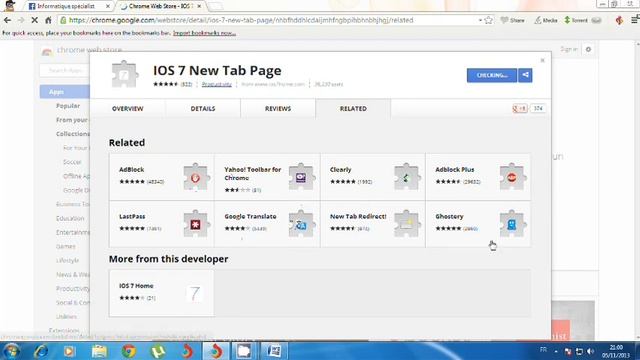Click the LastPass title text
640x360 pixels.
click(x=132, y=216)
